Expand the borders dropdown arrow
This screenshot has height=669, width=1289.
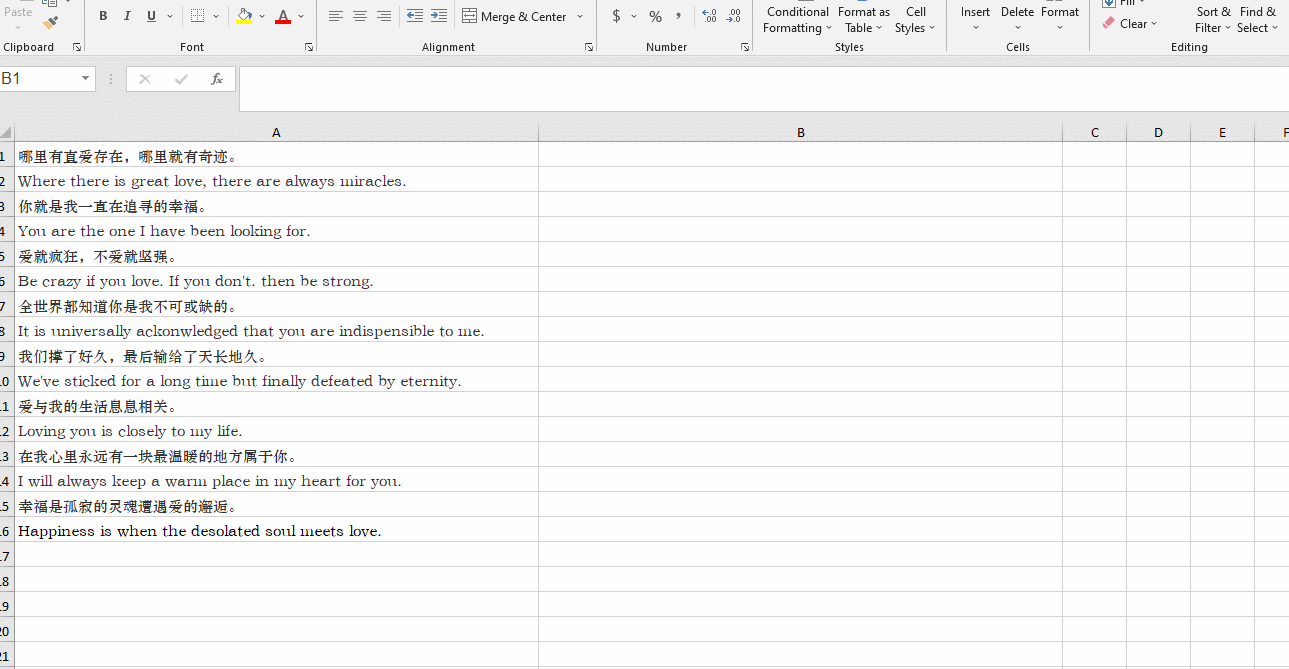coord(216,16)
